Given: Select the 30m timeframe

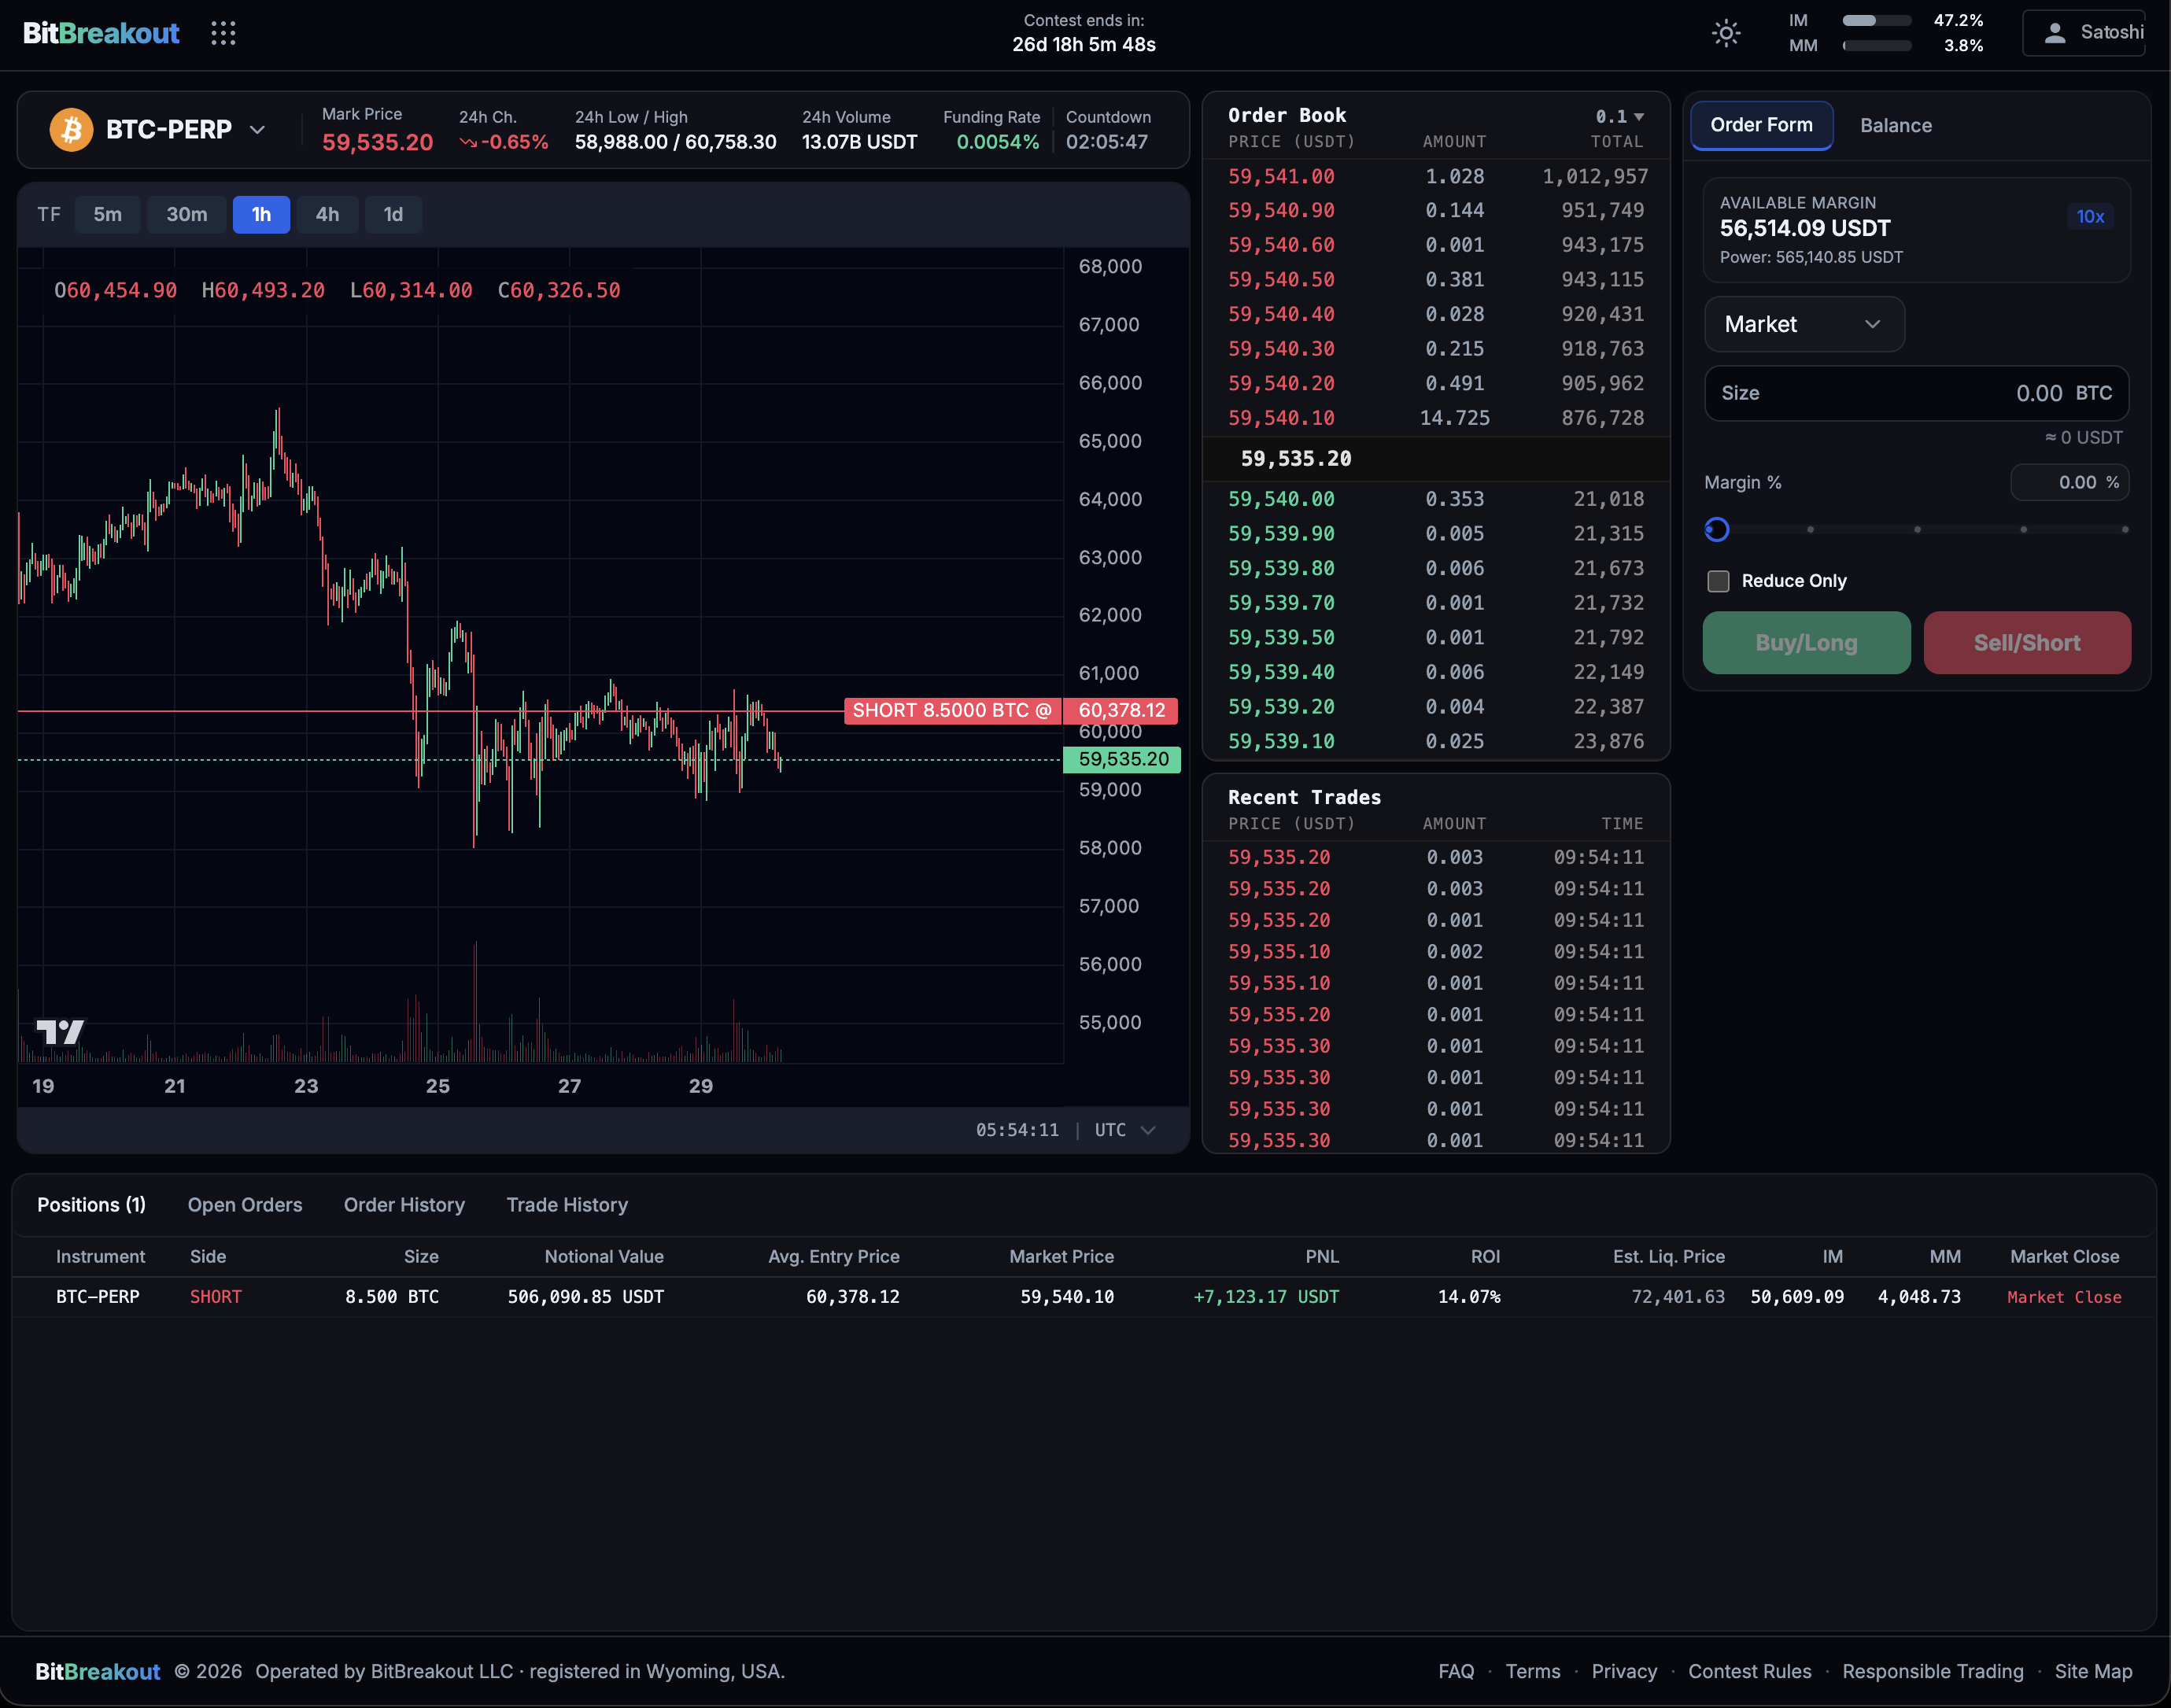Looking at the screenshot, I should tap(187, 214).
